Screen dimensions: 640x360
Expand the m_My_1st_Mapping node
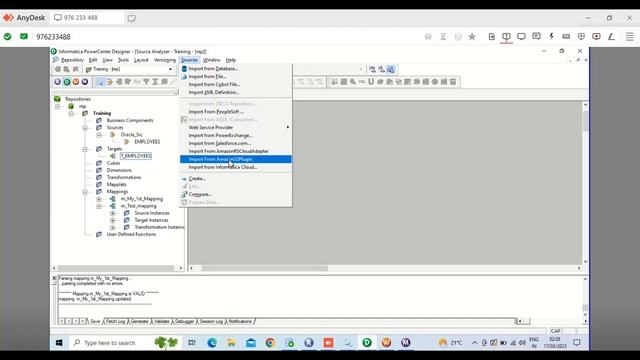tap(99, 199)
